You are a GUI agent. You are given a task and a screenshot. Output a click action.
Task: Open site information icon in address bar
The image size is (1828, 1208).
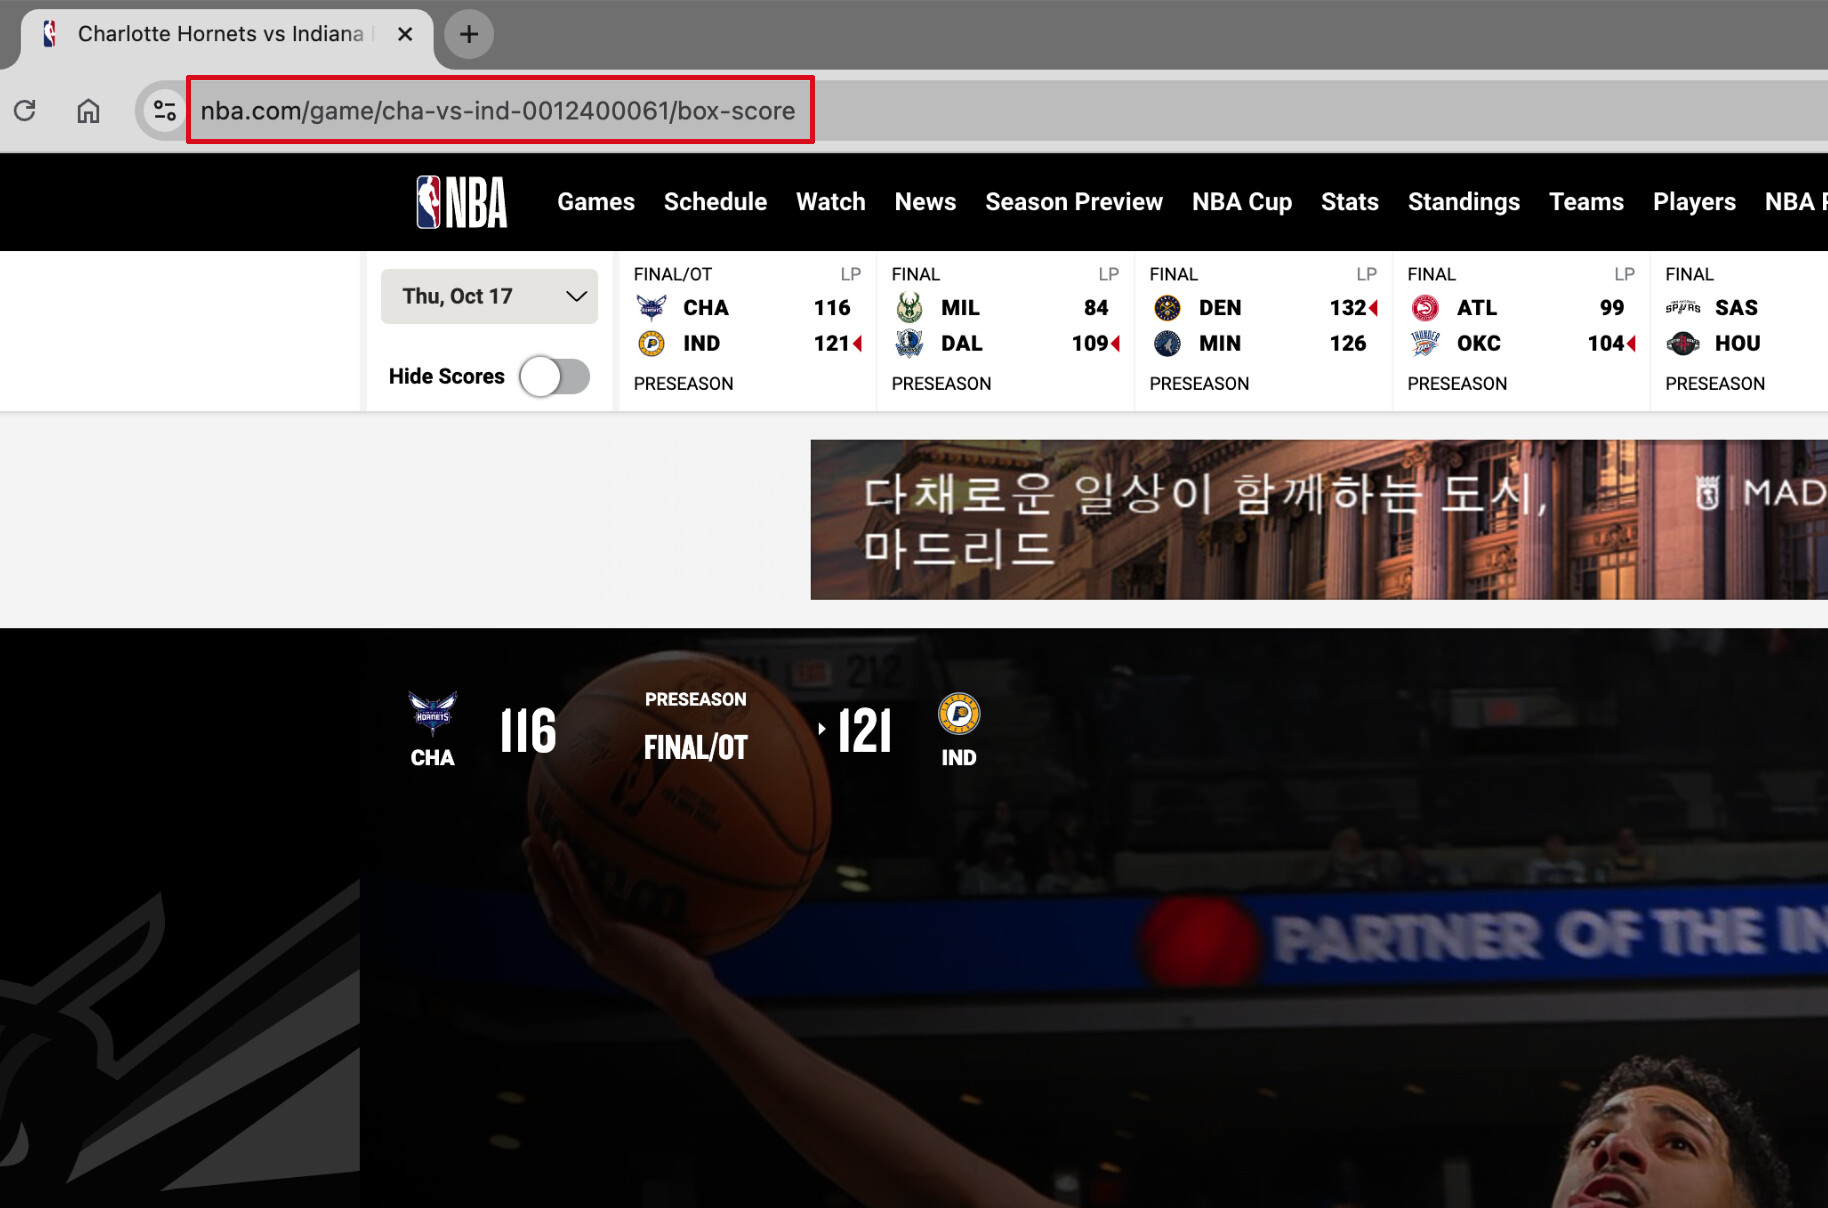[x=164, y=110]
